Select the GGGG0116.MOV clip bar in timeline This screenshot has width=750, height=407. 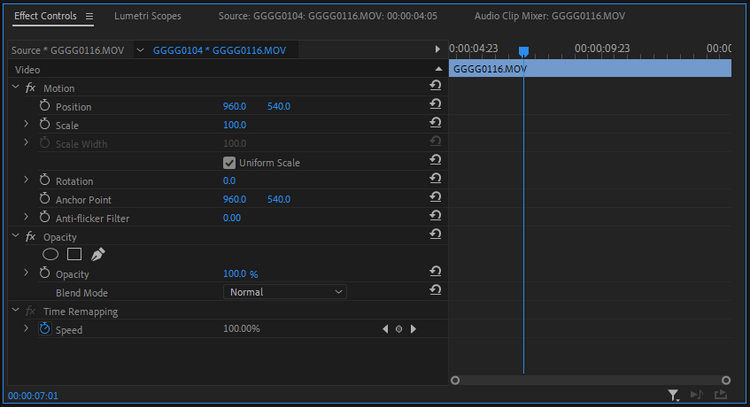tap(590, 69)
